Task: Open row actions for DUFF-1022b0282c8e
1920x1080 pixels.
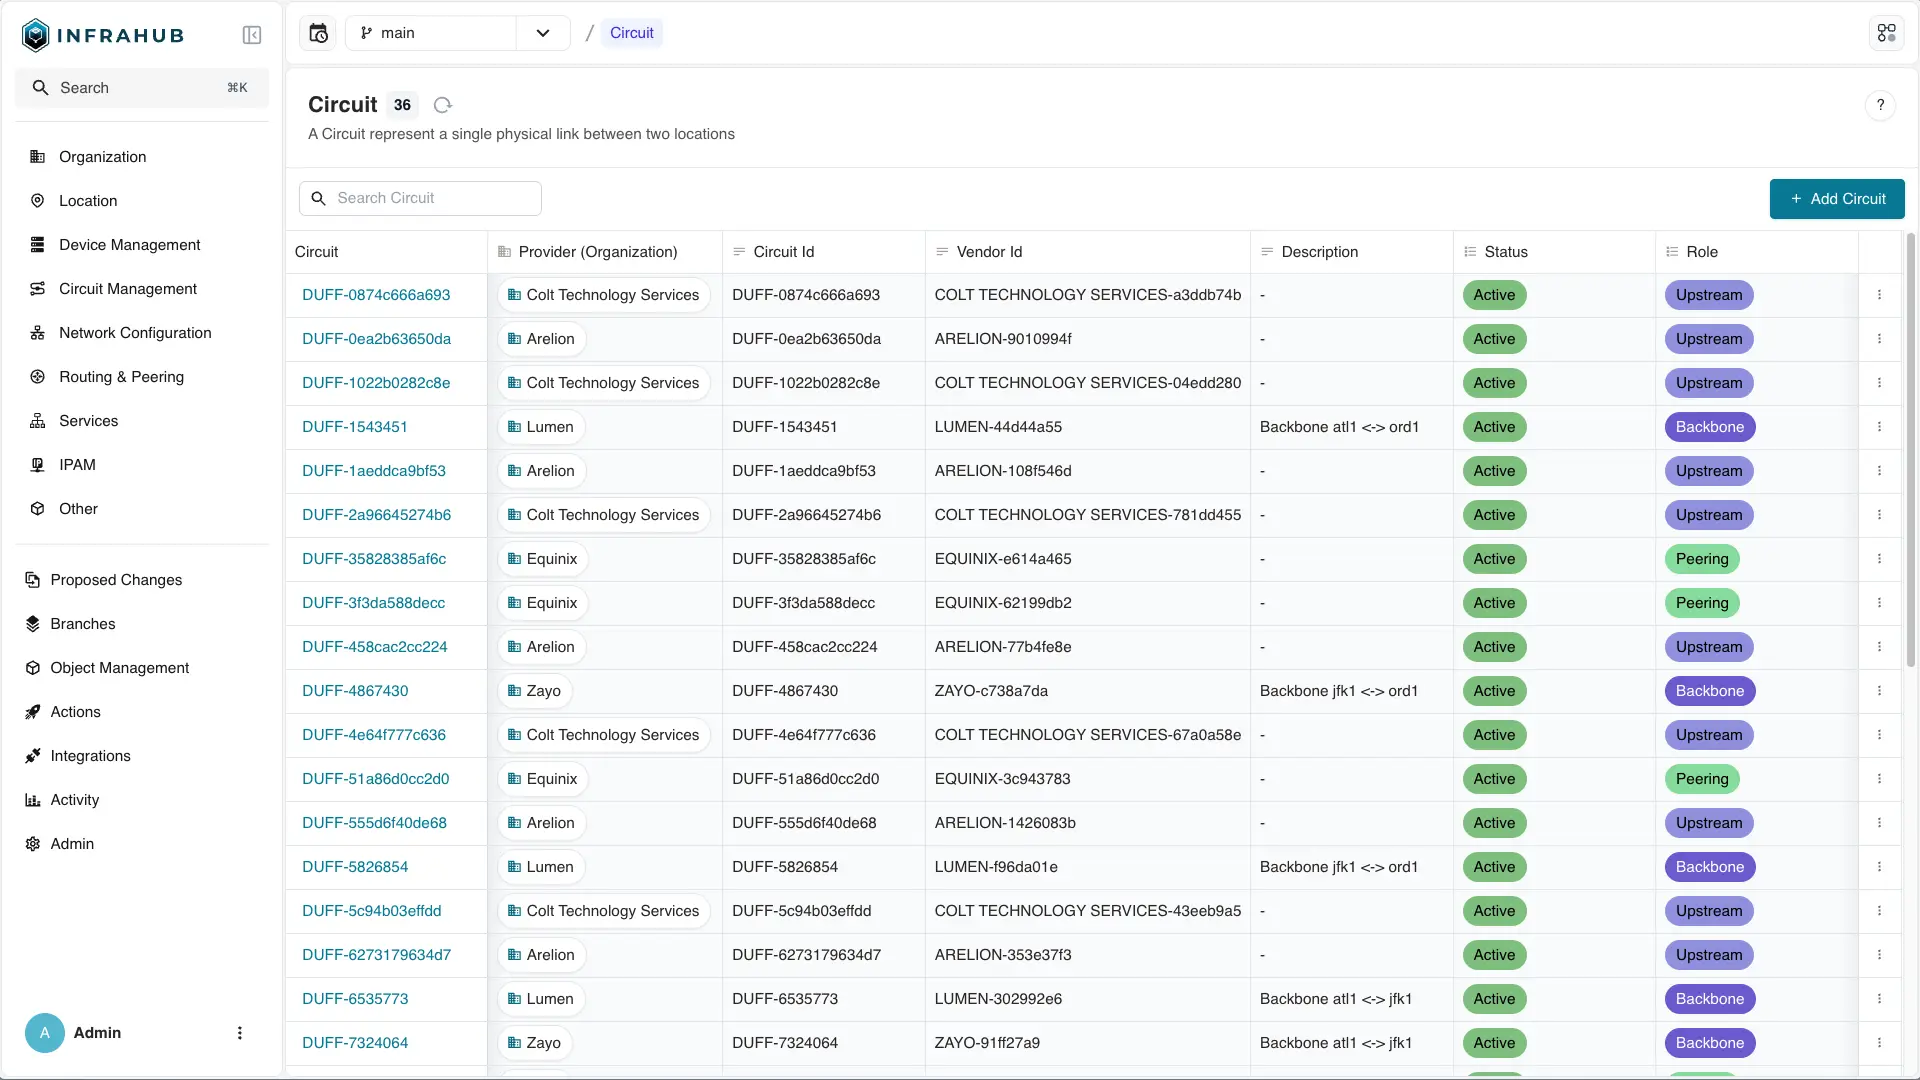Action: (x=1879, y=383)
